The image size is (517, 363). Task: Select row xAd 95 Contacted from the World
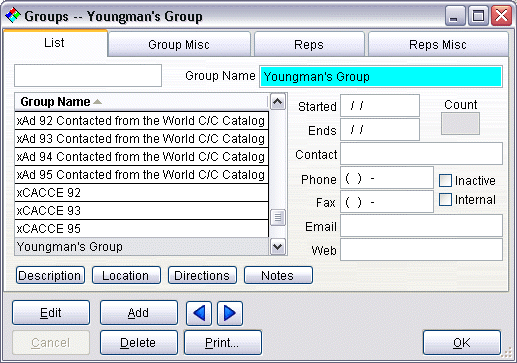(142, 174)
